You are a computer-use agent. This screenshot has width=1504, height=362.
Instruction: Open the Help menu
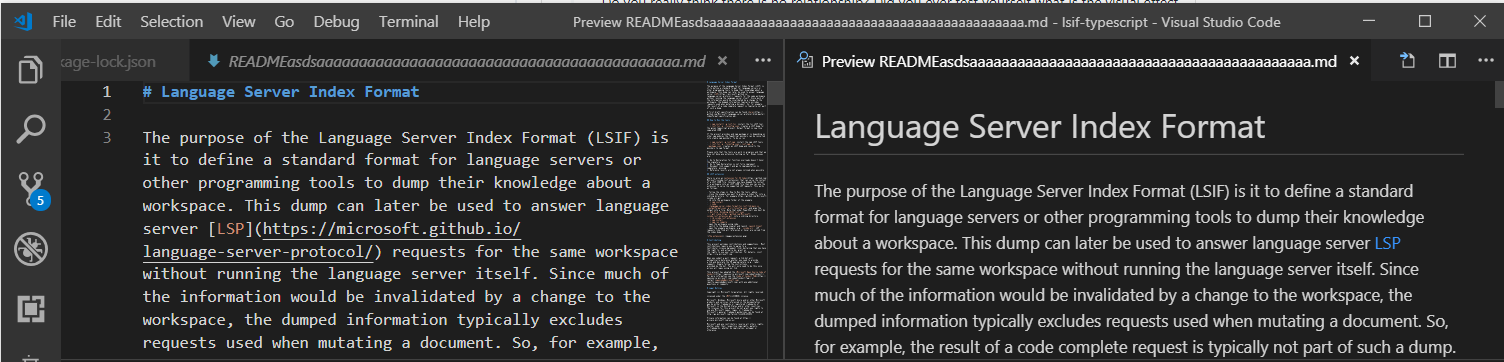[473, 21]
